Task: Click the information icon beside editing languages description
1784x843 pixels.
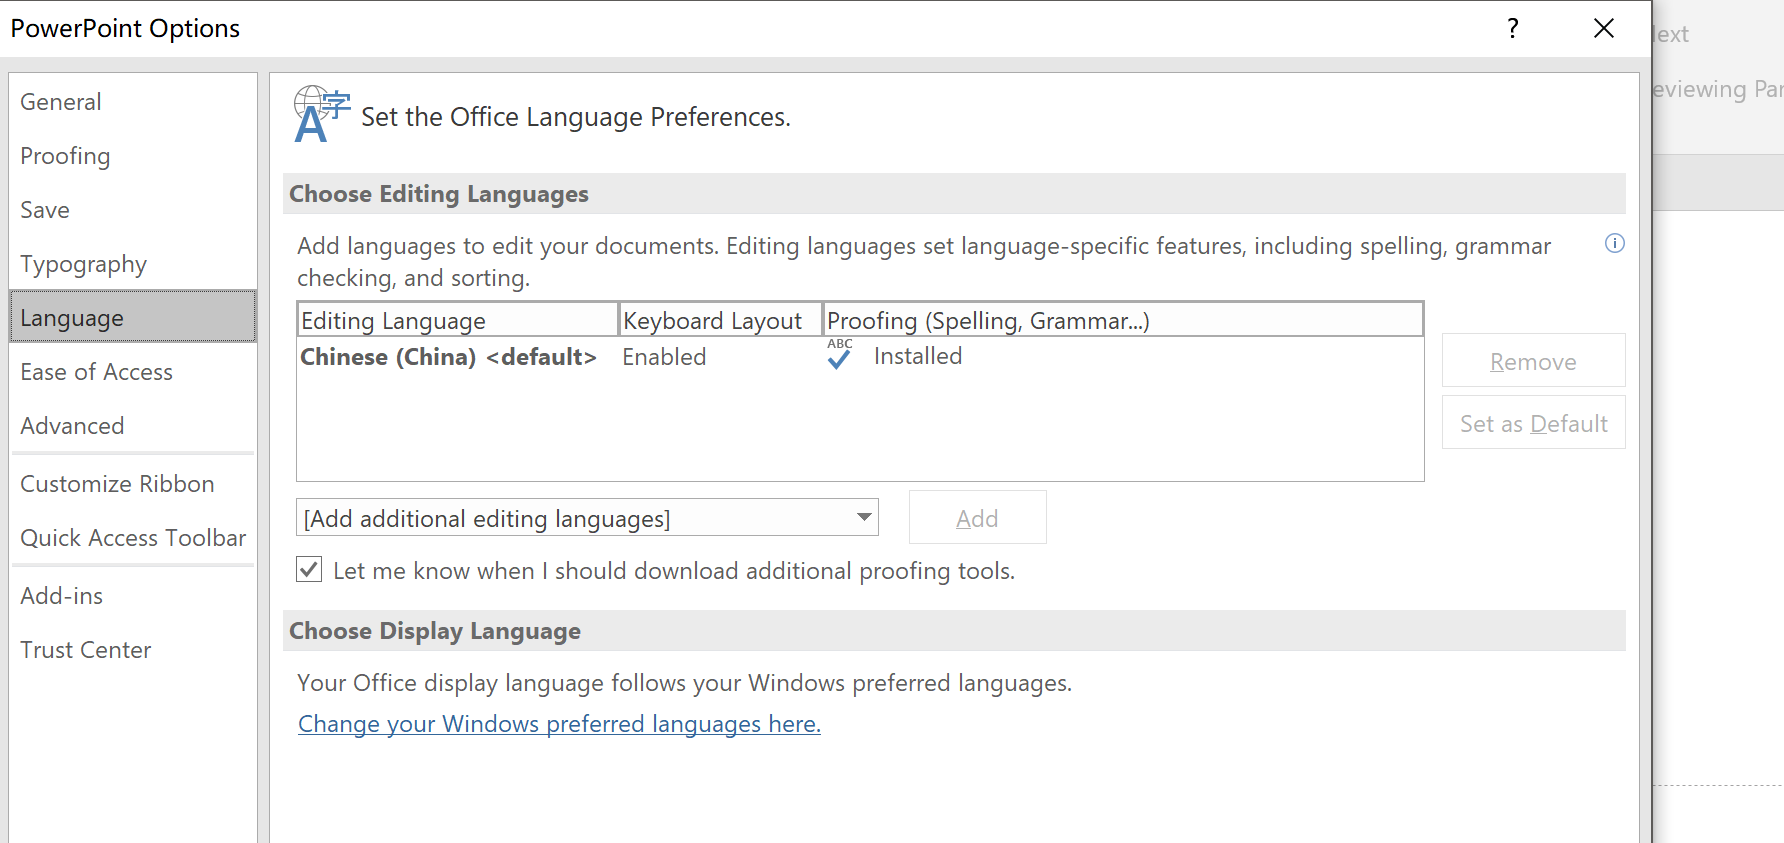Action: click(1614, 243)
